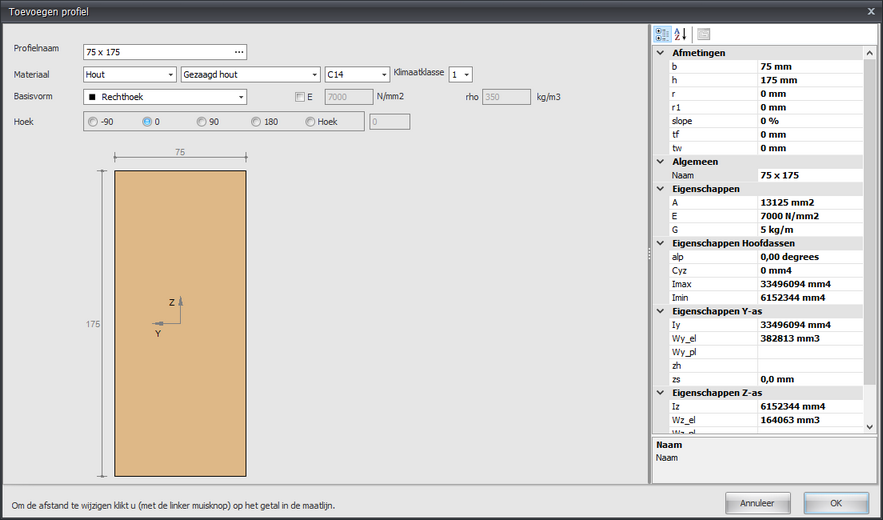Screen dimensions: 883x520
Task: Enable the E modulus checkbox
Action: 300,97
